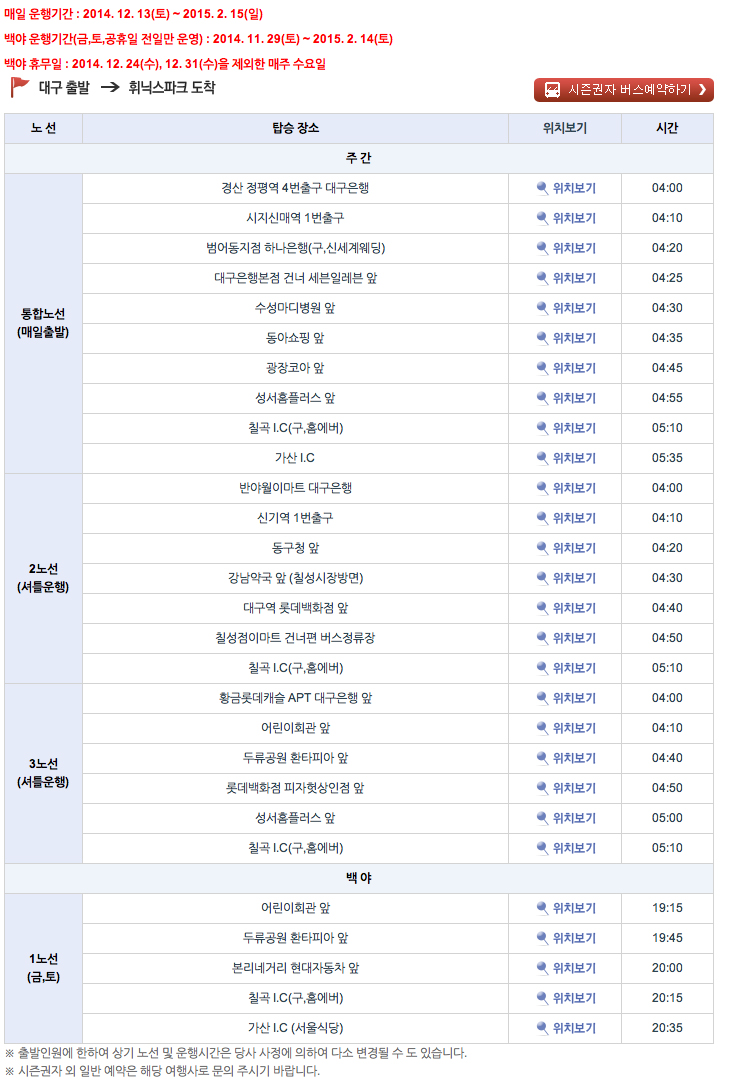Click magnifier icon for 반야월이마트 대구은행

(x=543, y=488)
